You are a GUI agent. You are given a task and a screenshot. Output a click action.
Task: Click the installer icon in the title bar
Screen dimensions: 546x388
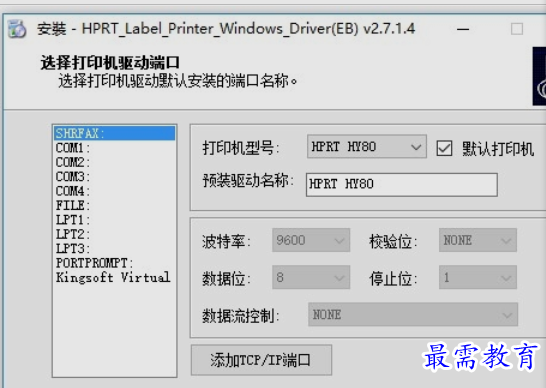[17, 29]
